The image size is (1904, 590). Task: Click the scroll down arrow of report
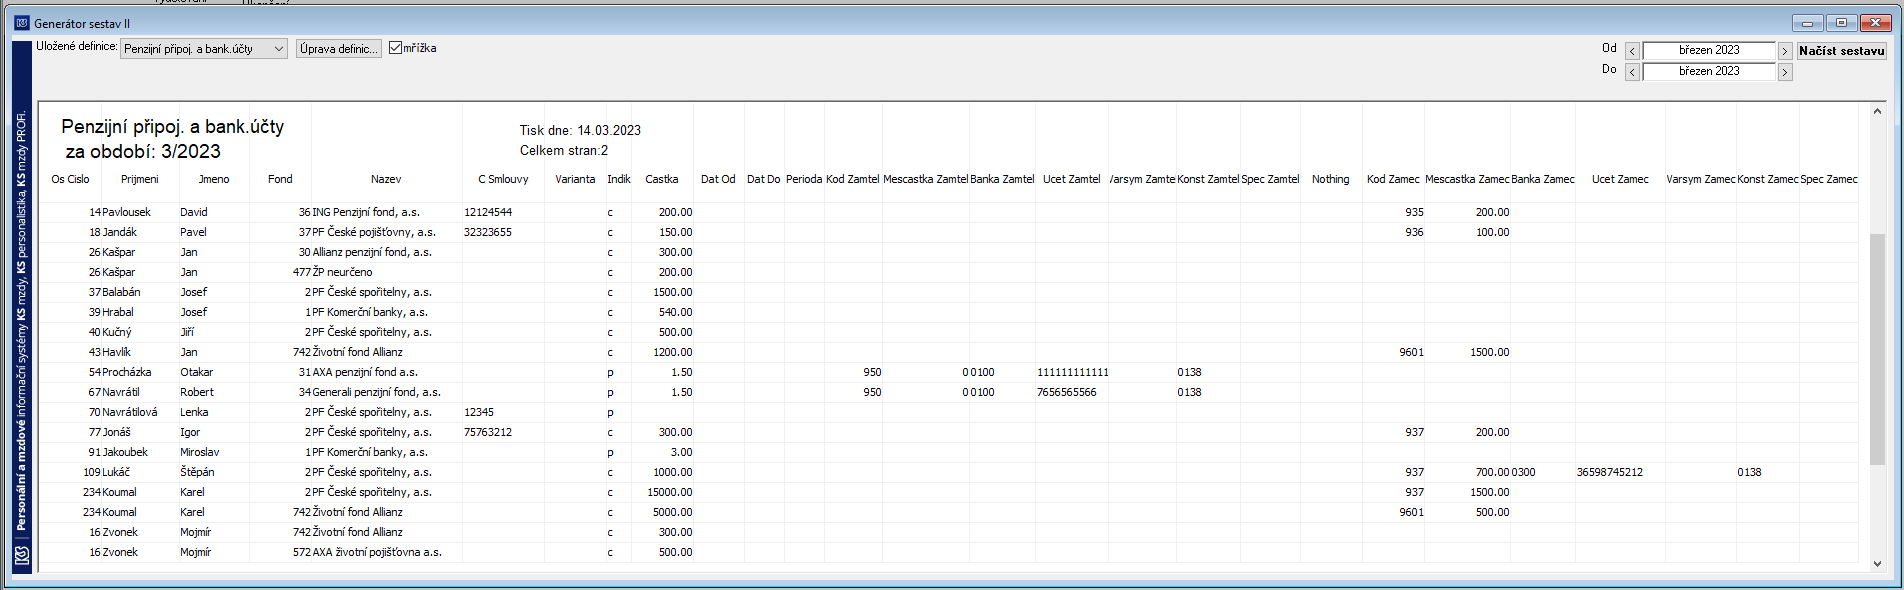1877,564
